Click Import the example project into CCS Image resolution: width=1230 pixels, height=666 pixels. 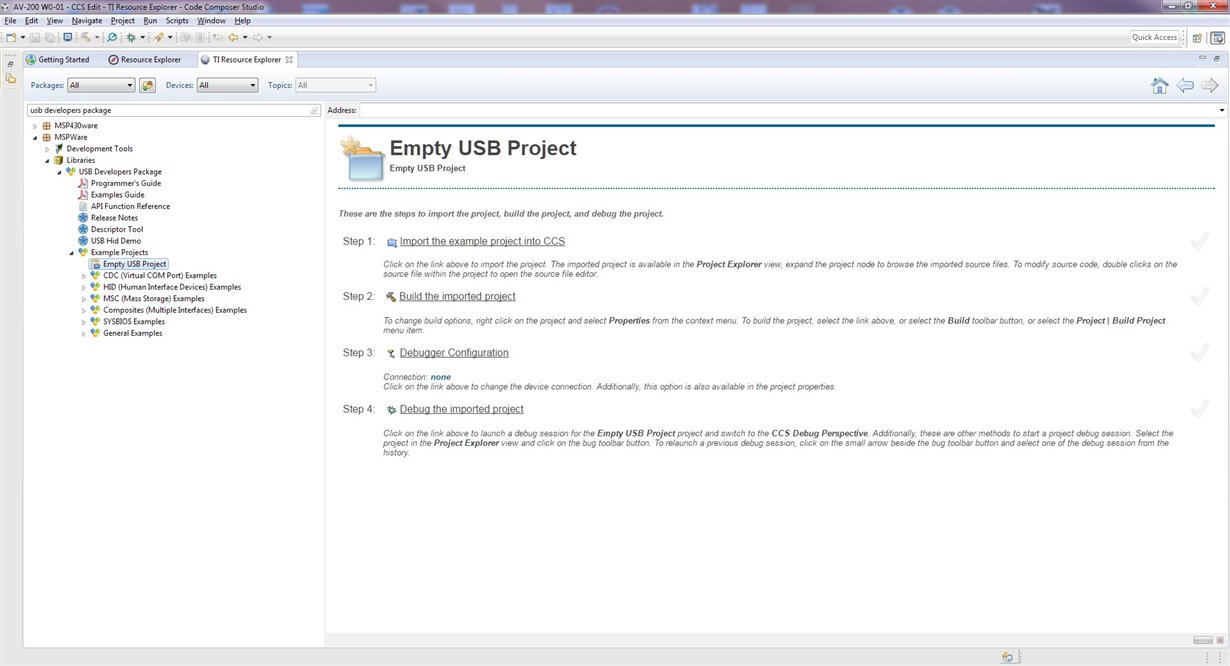pos(482,241)
